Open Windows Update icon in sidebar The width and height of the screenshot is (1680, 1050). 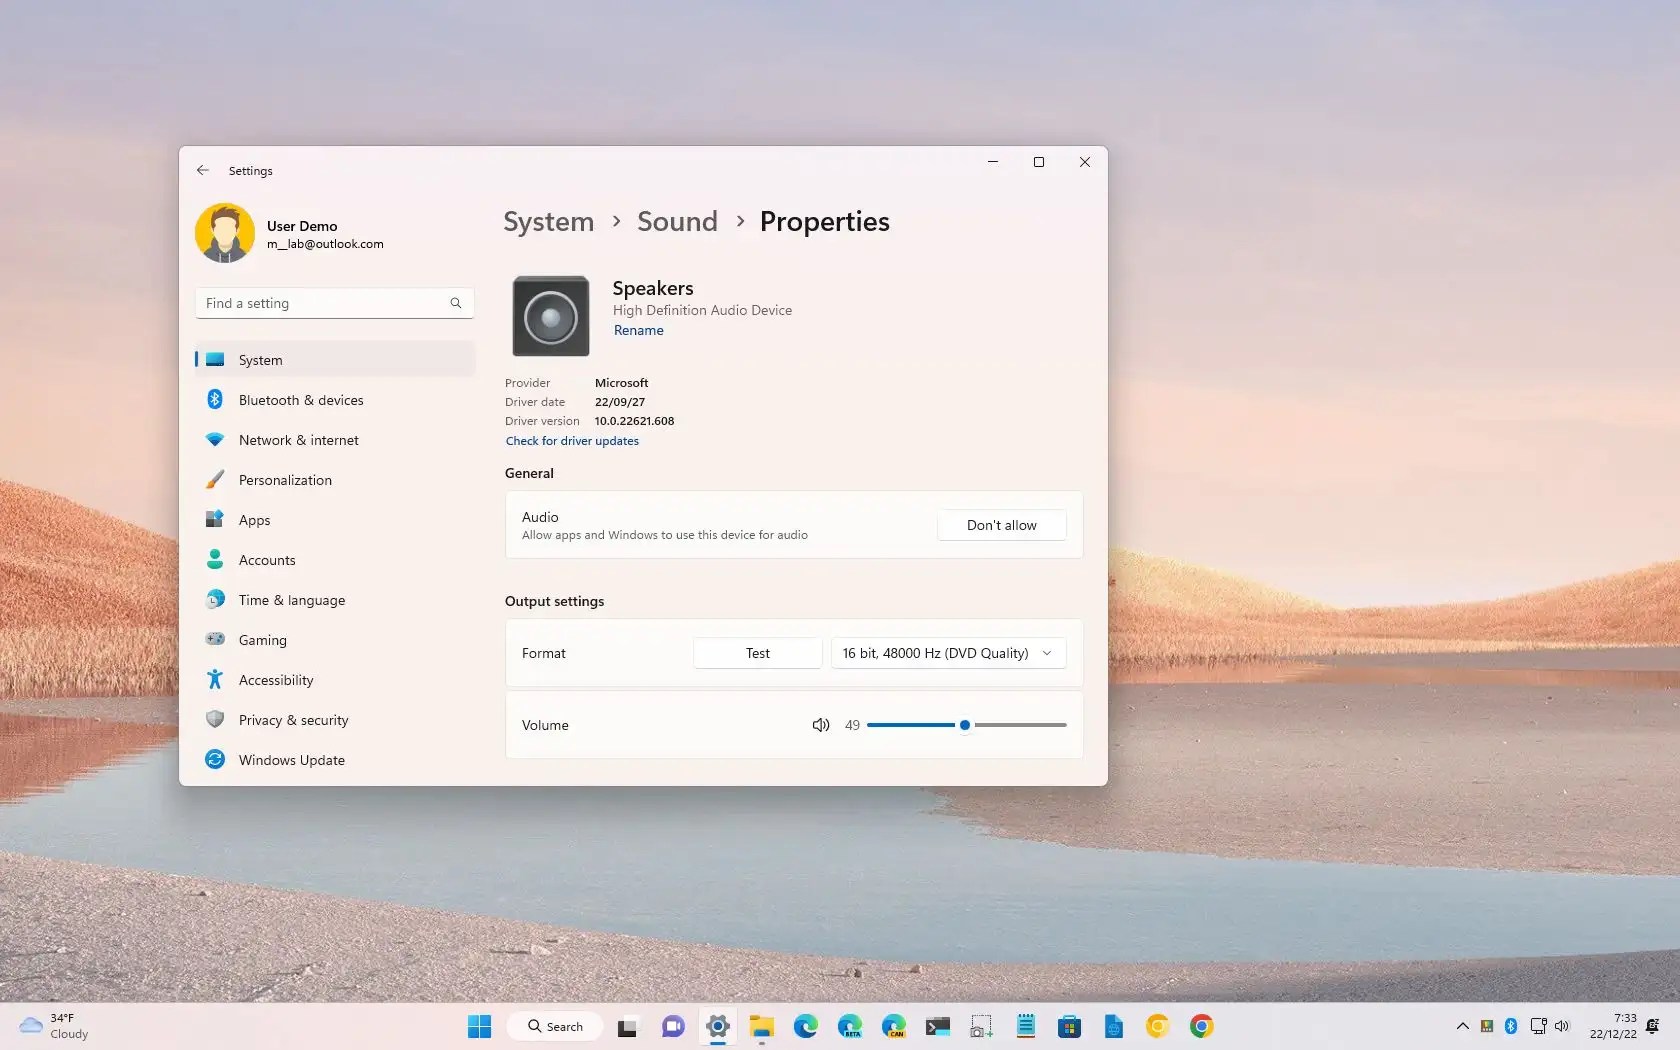(216, 759)
